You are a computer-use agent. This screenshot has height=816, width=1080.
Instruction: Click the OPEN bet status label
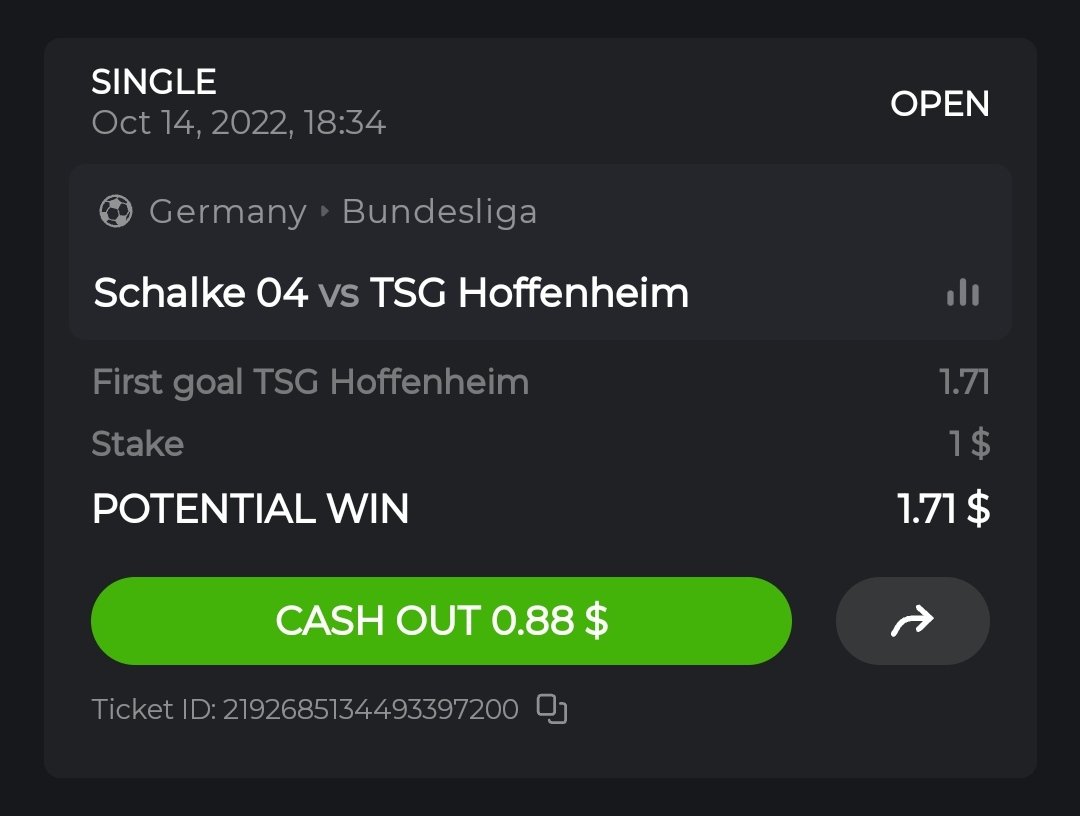(939, 104)
